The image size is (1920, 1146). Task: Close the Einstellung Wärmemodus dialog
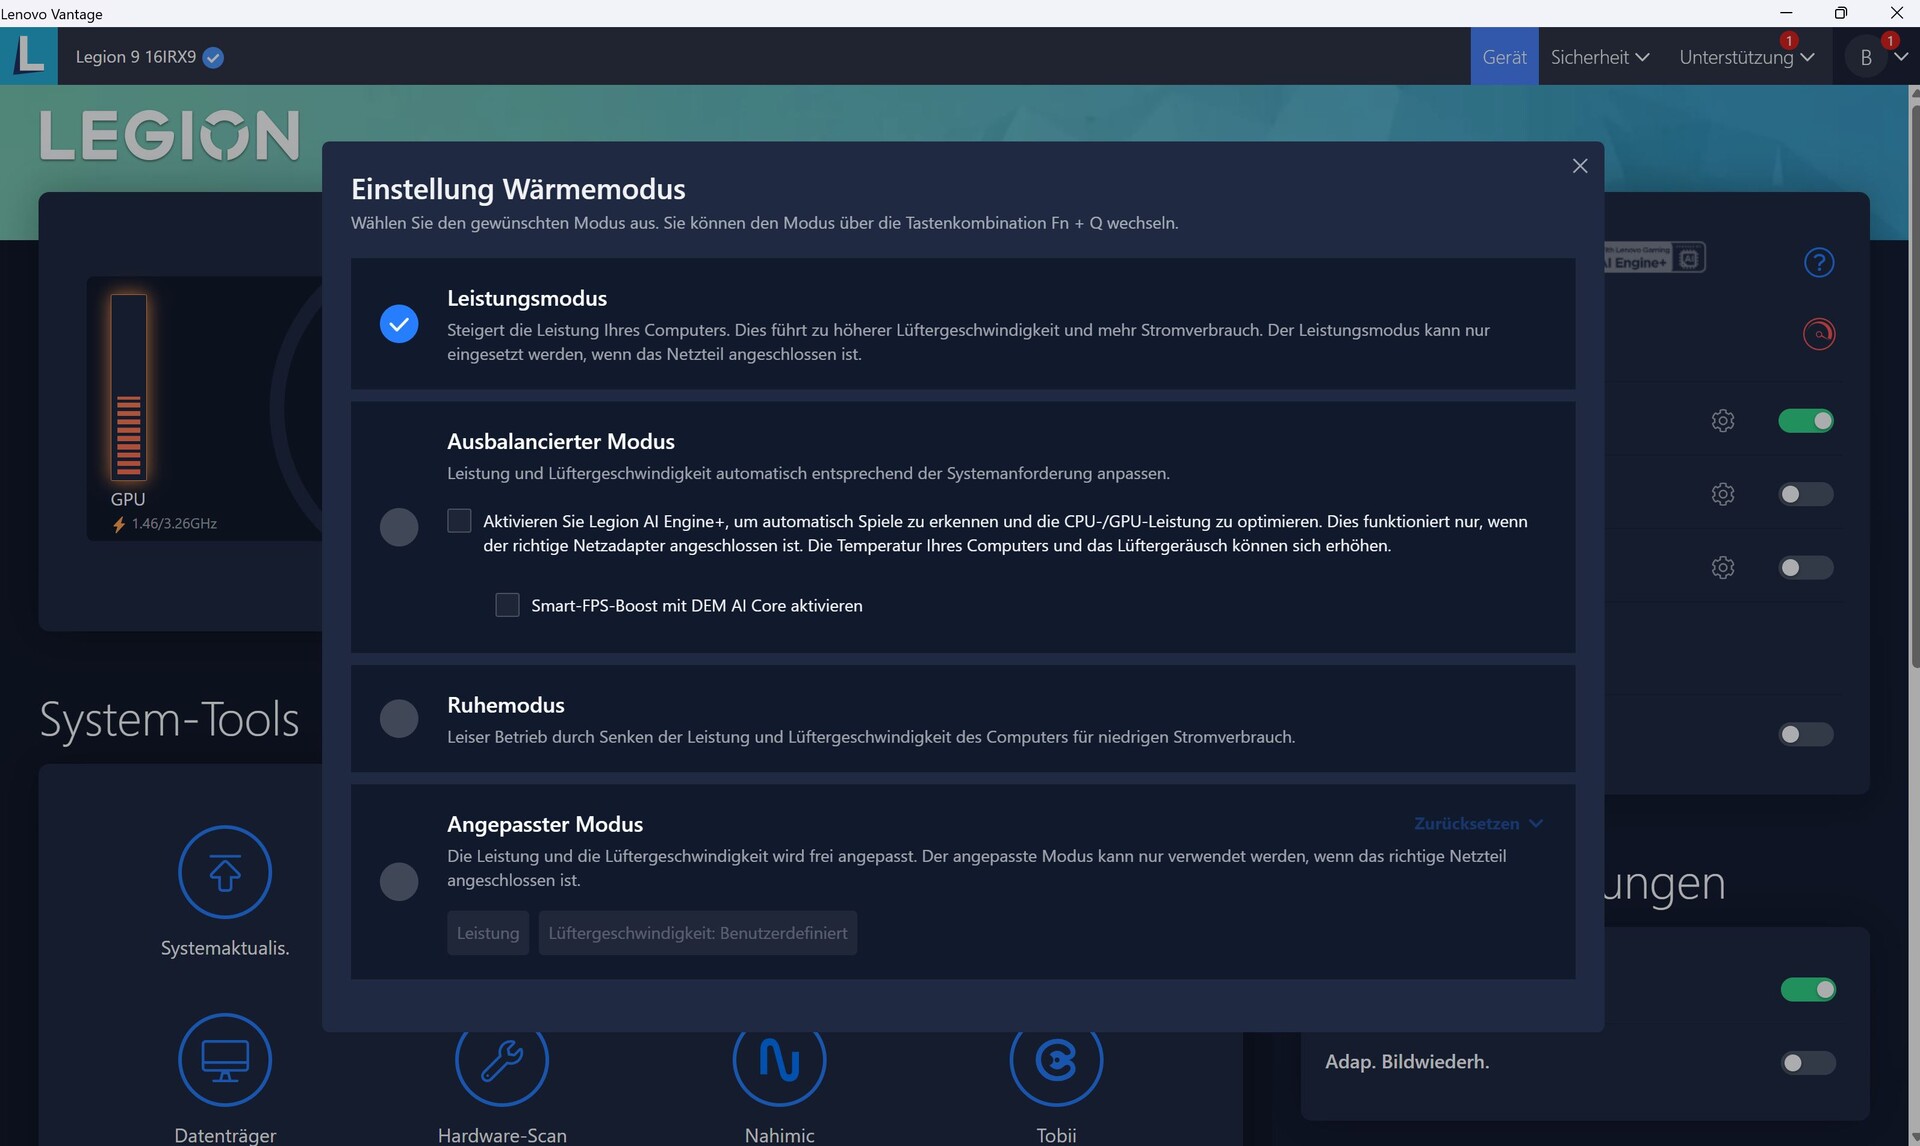[x=1579, y=166]
